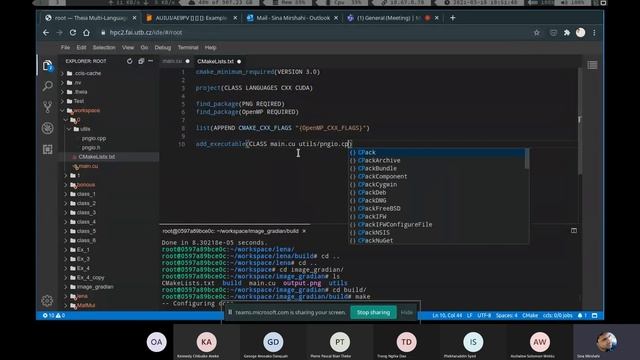The height and width of the screenshot is (360, 640).
Task: Open main.cu in Explorer
Action: pos(88,166)
